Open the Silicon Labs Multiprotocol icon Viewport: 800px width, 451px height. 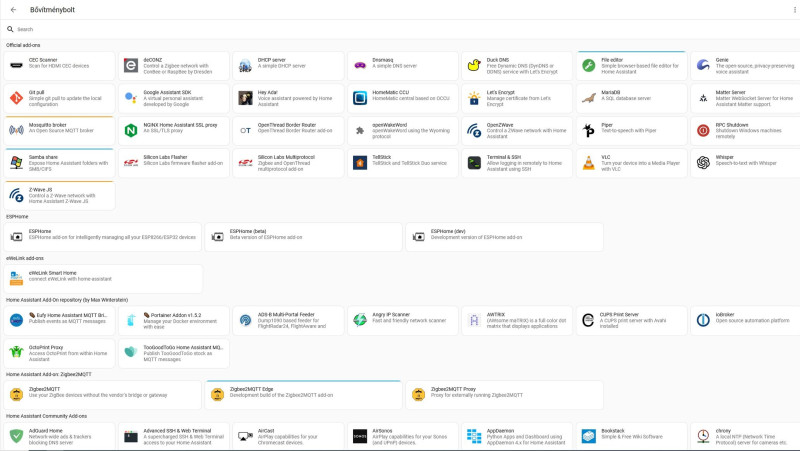point(245,163)
